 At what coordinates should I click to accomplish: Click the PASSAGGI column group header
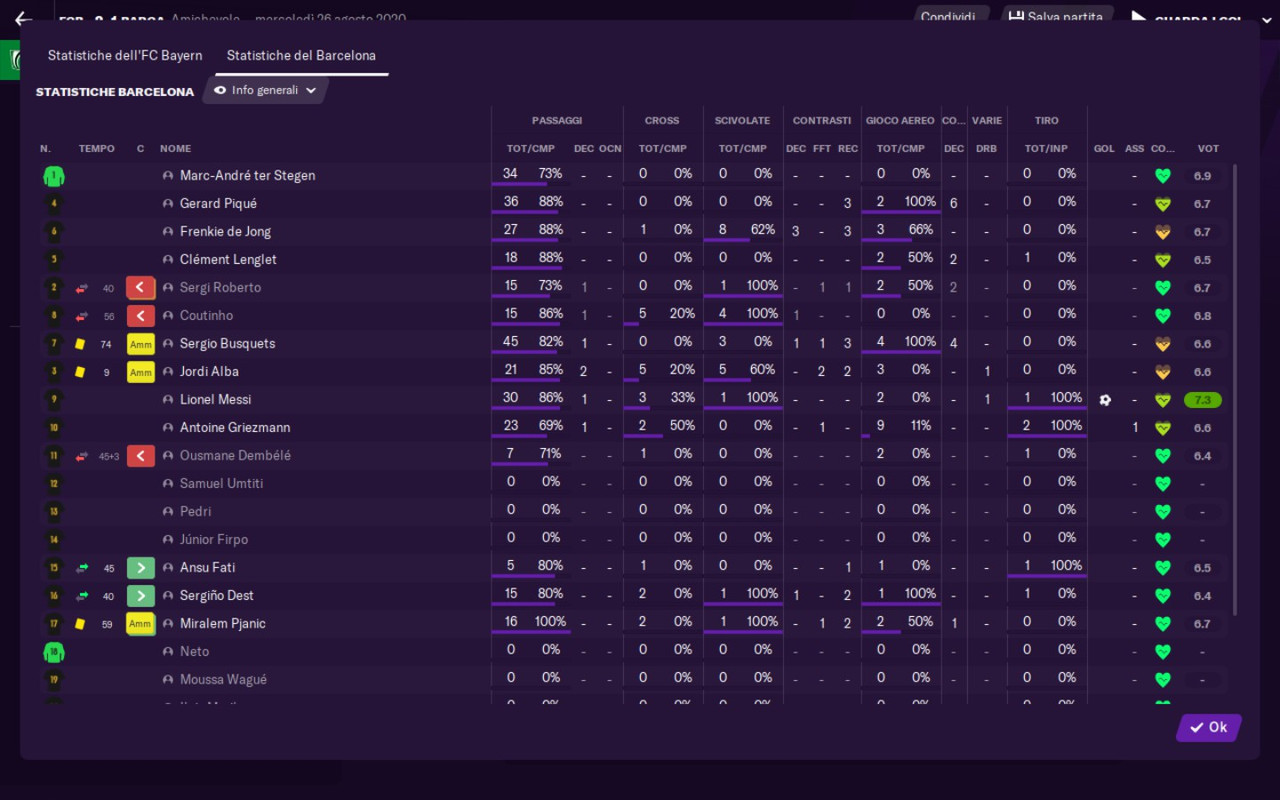coord(557,121)
